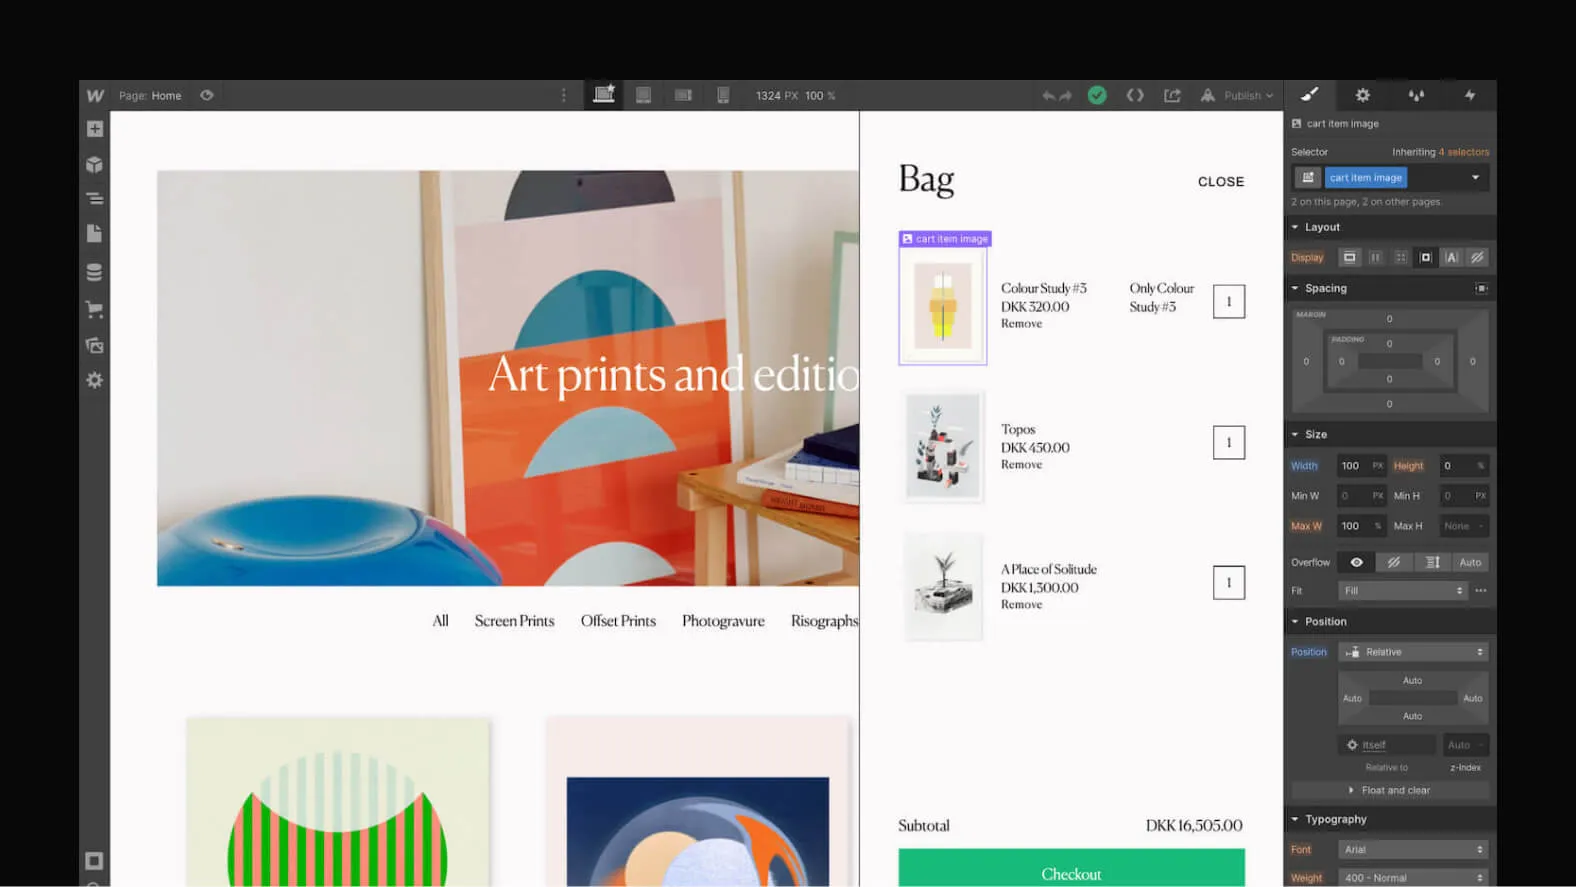Image resolution: width=1576 pixels, height=887 pixels.
Task: Select the Desktop base breakpoint
Action: pyautogui.click(x=604, y=95)
